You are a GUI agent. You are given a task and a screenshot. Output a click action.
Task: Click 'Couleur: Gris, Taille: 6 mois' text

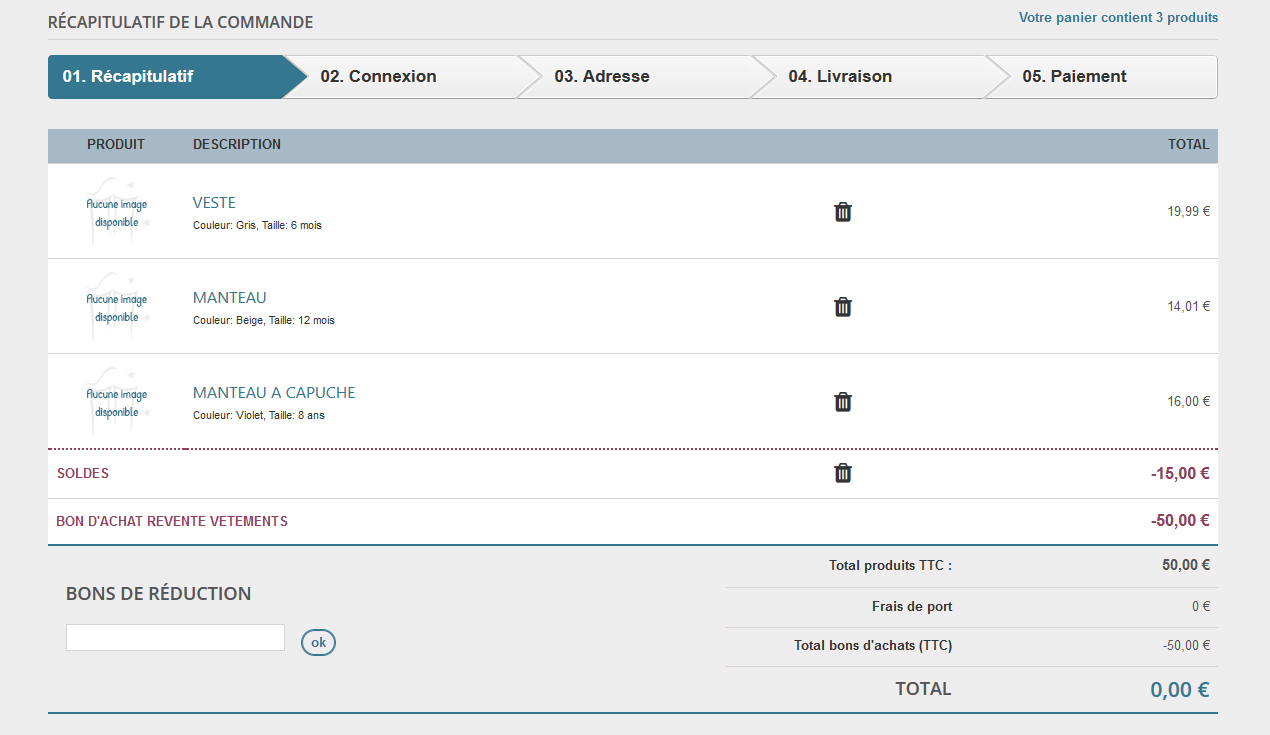click(x=257, y=226)
